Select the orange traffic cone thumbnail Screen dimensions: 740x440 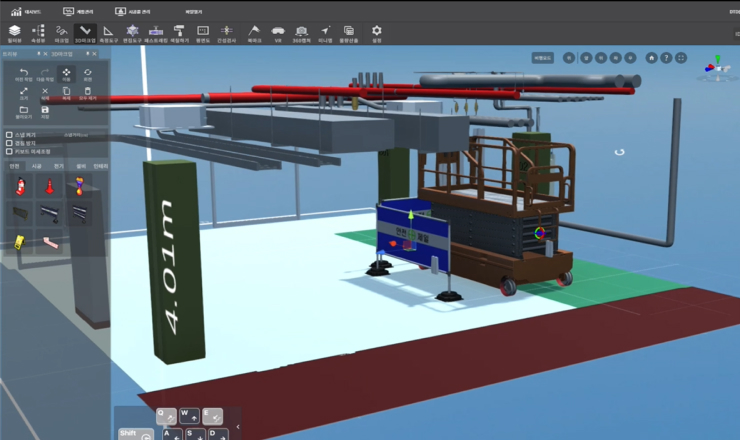[48, 185]
